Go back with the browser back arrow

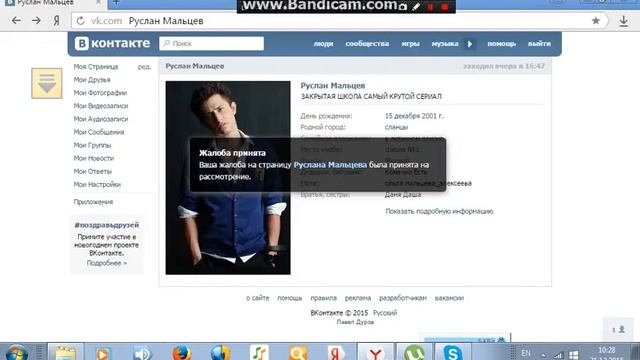16,20
